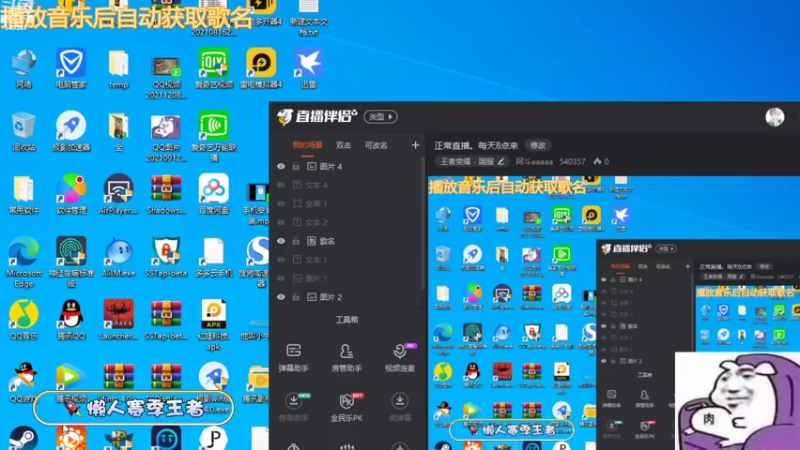This screenshot has height=450, width=800.
Task: Click the live preview canvas in 直播伴侣
Action: pos(614,313)
